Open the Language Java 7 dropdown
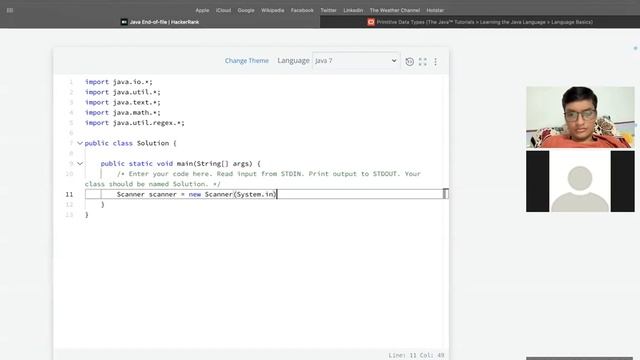640x360 pixels. [356, 61]
